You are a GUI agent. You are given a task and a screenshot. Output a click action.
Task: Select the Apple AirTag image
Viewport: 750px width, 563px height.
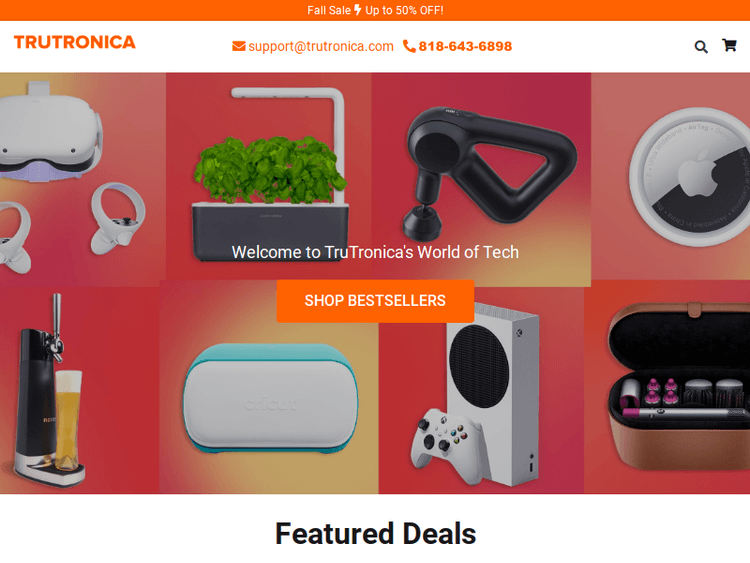pyautogui.click(x=671, y=177)
